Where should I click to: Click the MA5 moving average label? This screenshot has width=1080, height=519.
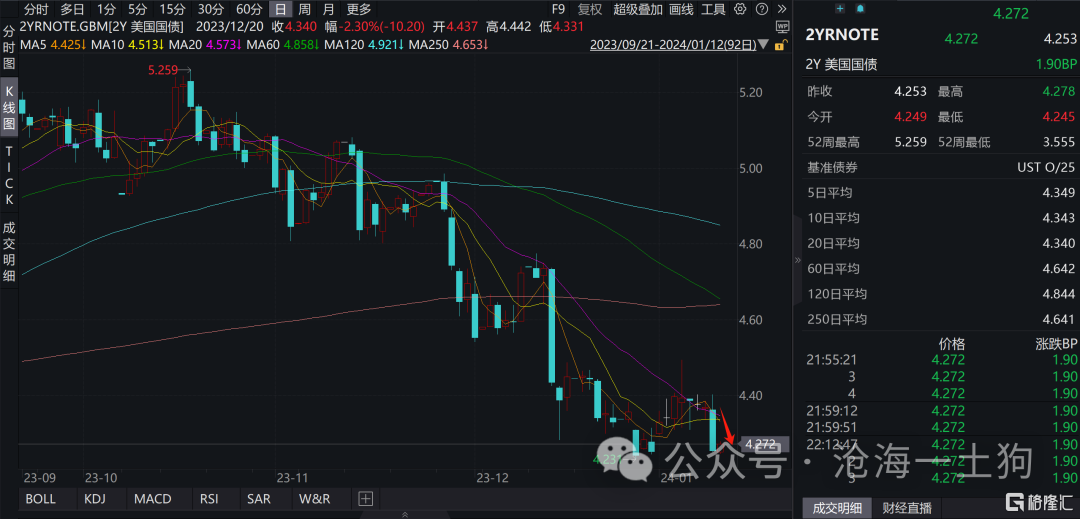click(x=53, y=45)
